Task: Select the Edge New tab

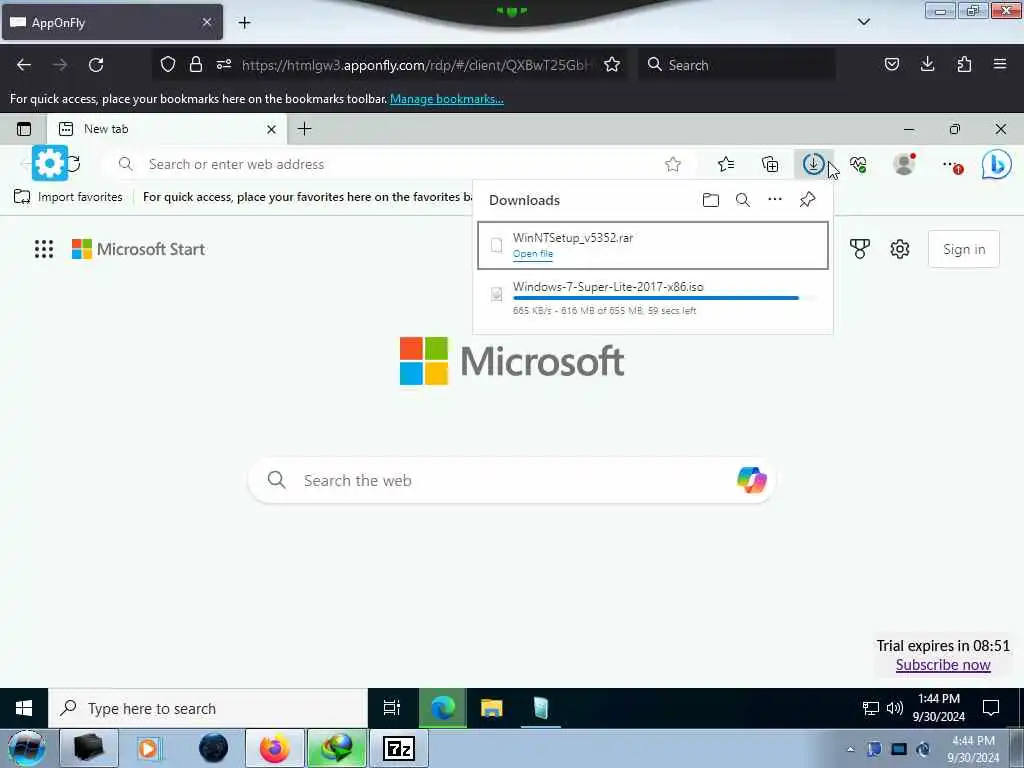Action: [x=167, y=129]
